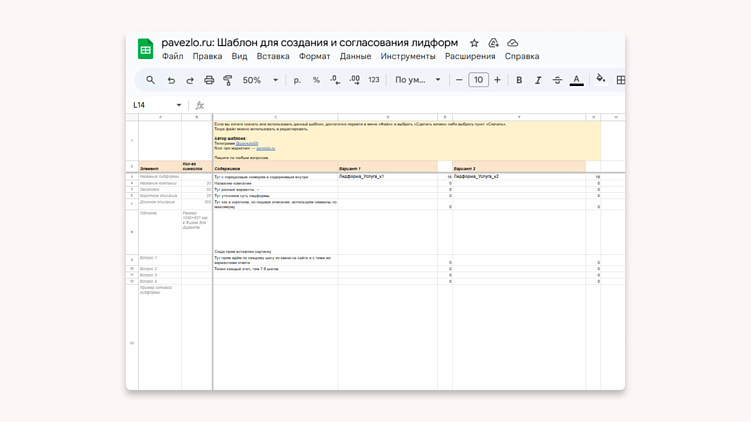Open the move-to-folder icon beside the title
Image resolution: width=751 pixels, height=422 pixels.
click(493, 43)
